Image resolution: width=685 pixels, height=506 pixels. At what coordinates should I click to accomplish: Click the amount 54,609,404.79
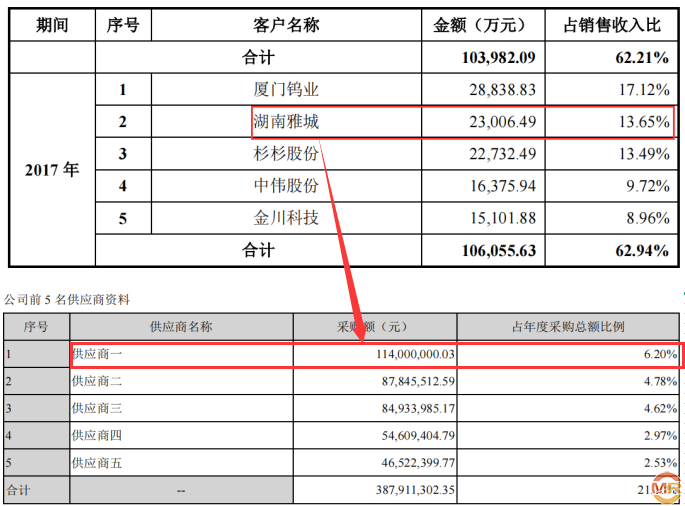(x=419, y=436)
